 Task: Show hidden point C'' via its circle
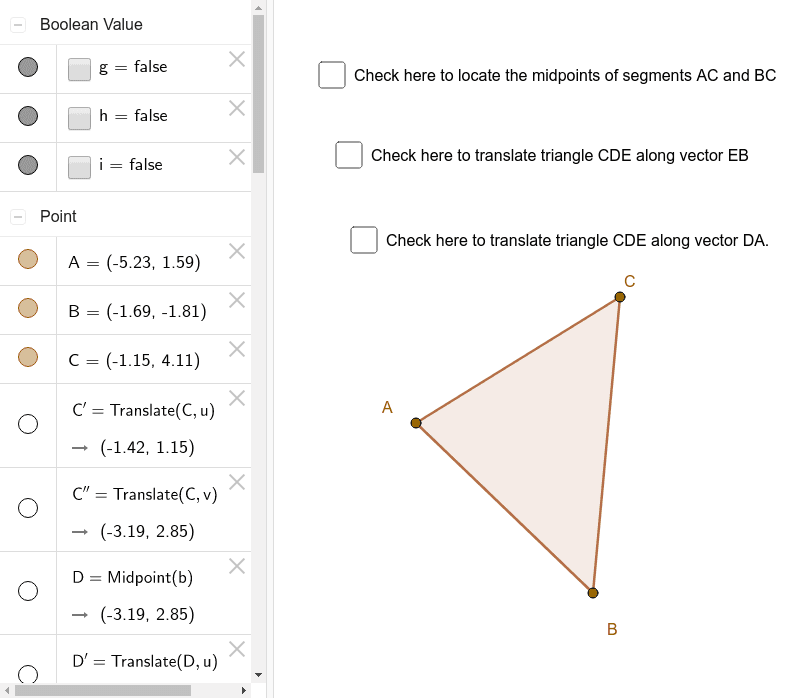click(x=28, y=508)
